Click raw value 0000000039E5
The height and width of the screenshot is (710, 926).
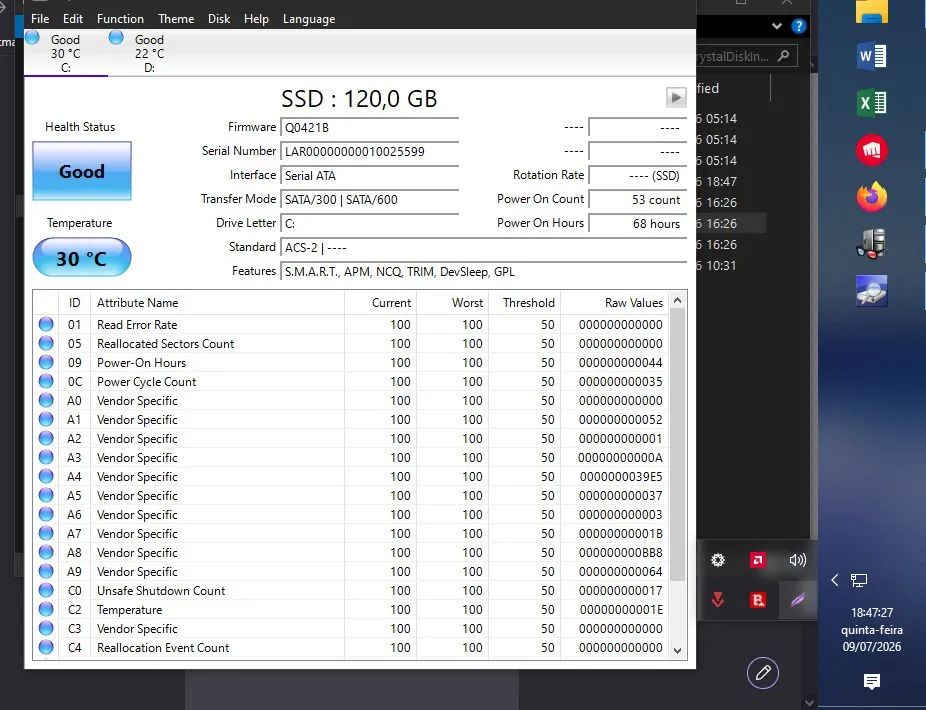[621, 477]
